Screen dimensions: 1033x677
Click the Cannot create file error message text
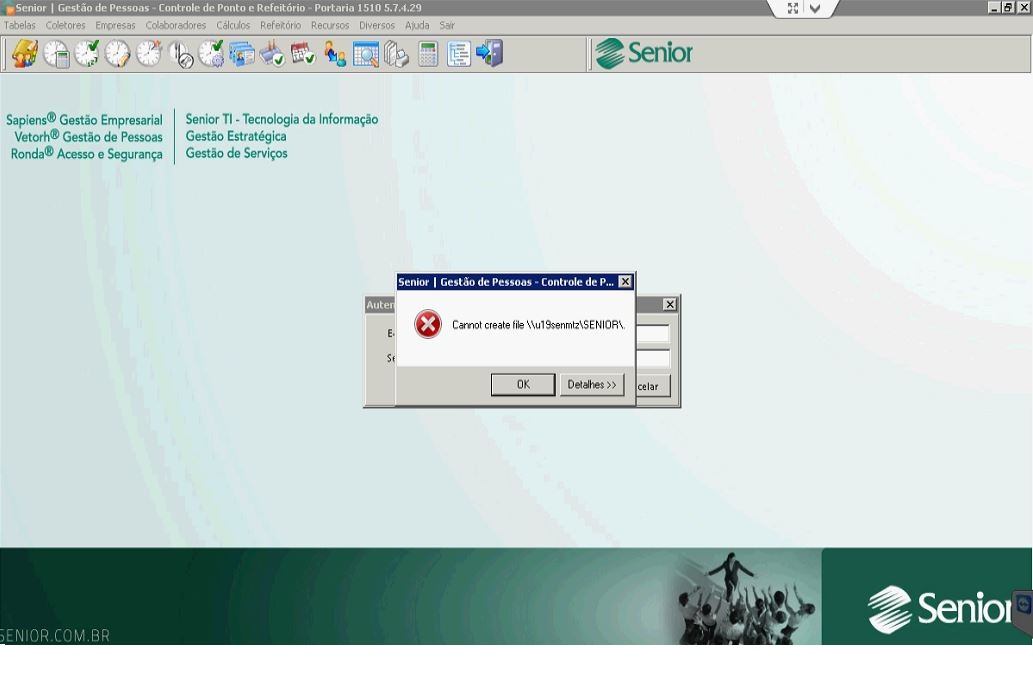[538, 325]
